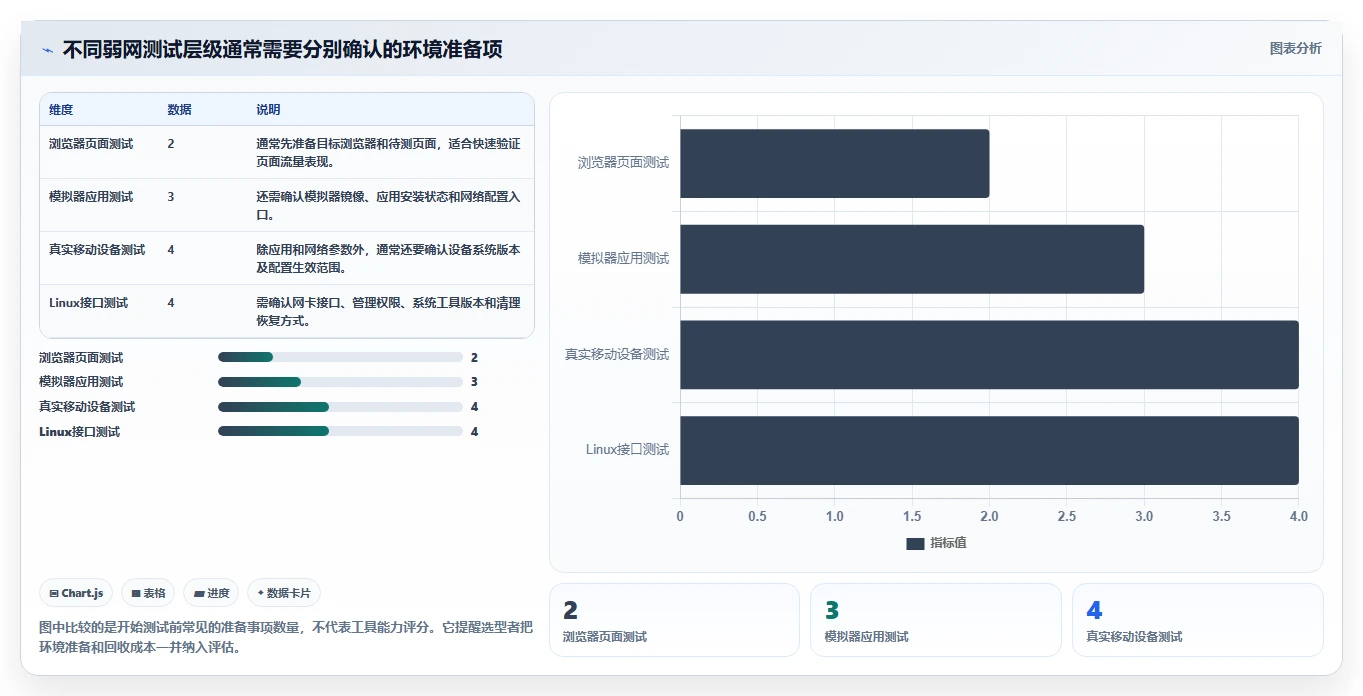Image resolution: width=1363 pixels, height=696 pixels.
Task: Click the data card showing 4 真实移动设备测试
Action: 1198,620
